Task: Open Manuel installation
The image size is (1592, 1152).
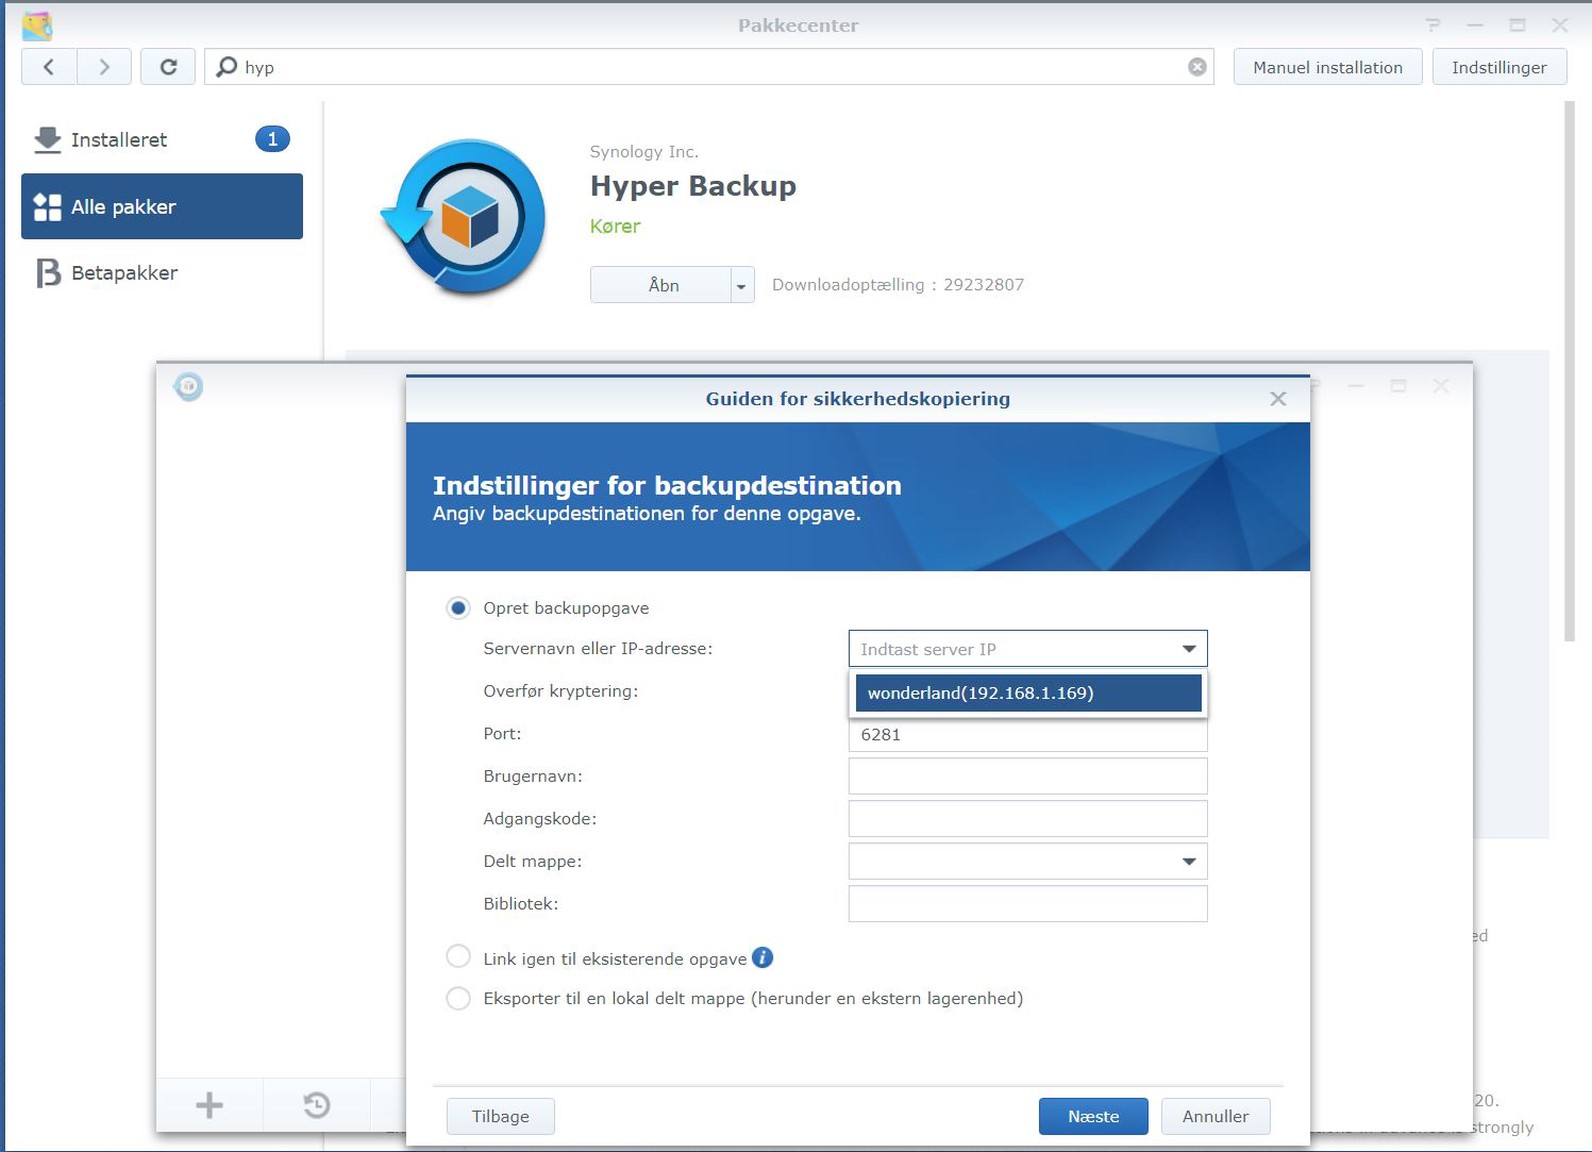Action: pos(1327,67)
